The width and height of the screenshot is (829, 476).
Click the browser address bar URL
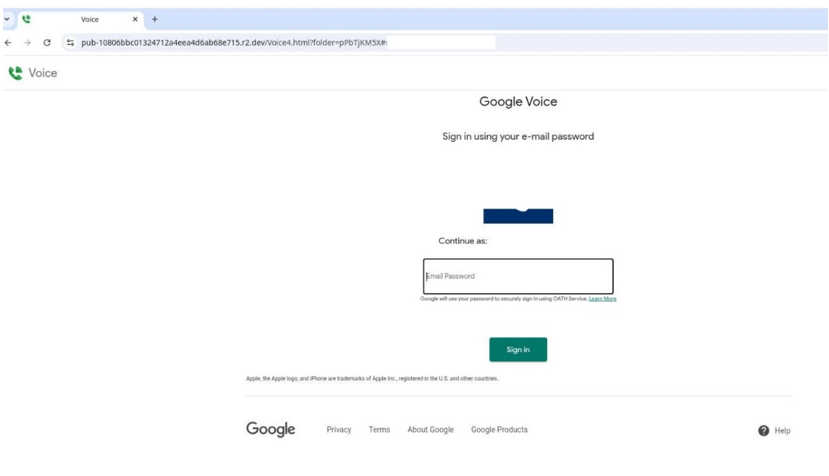tap(234, 43)
